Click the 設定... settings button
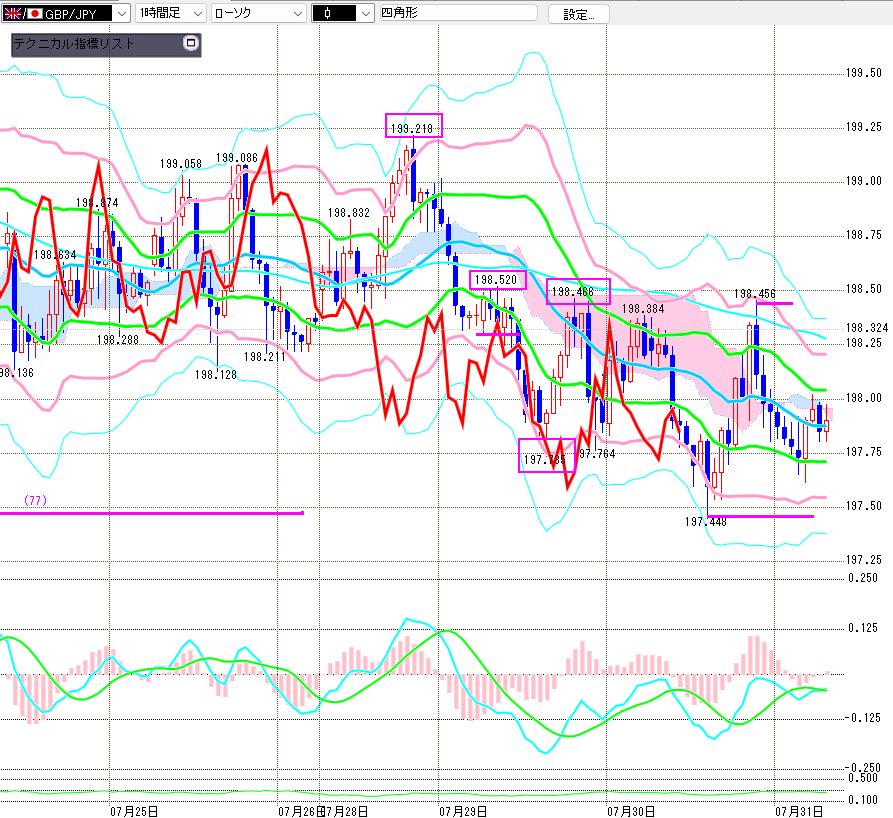 pyautogui.click(x=579, y=15)
